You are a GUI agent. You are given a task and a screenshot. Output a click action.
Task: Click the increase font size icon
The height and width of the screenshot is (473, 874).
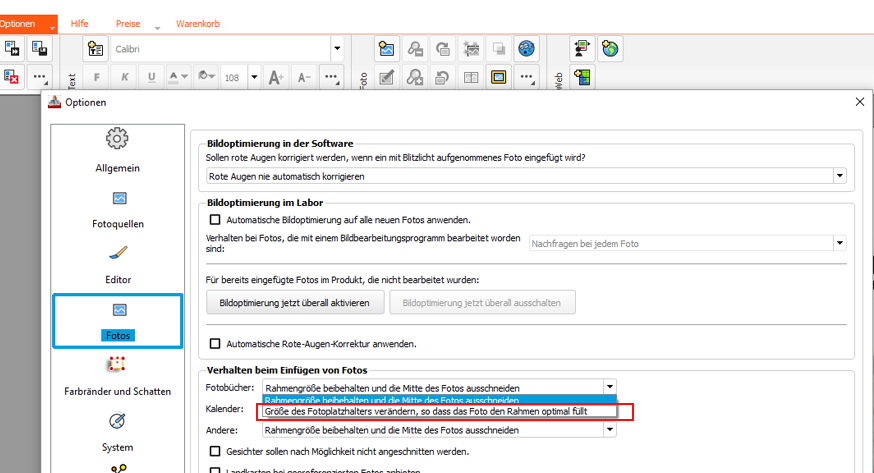click(x=277, y=77)
